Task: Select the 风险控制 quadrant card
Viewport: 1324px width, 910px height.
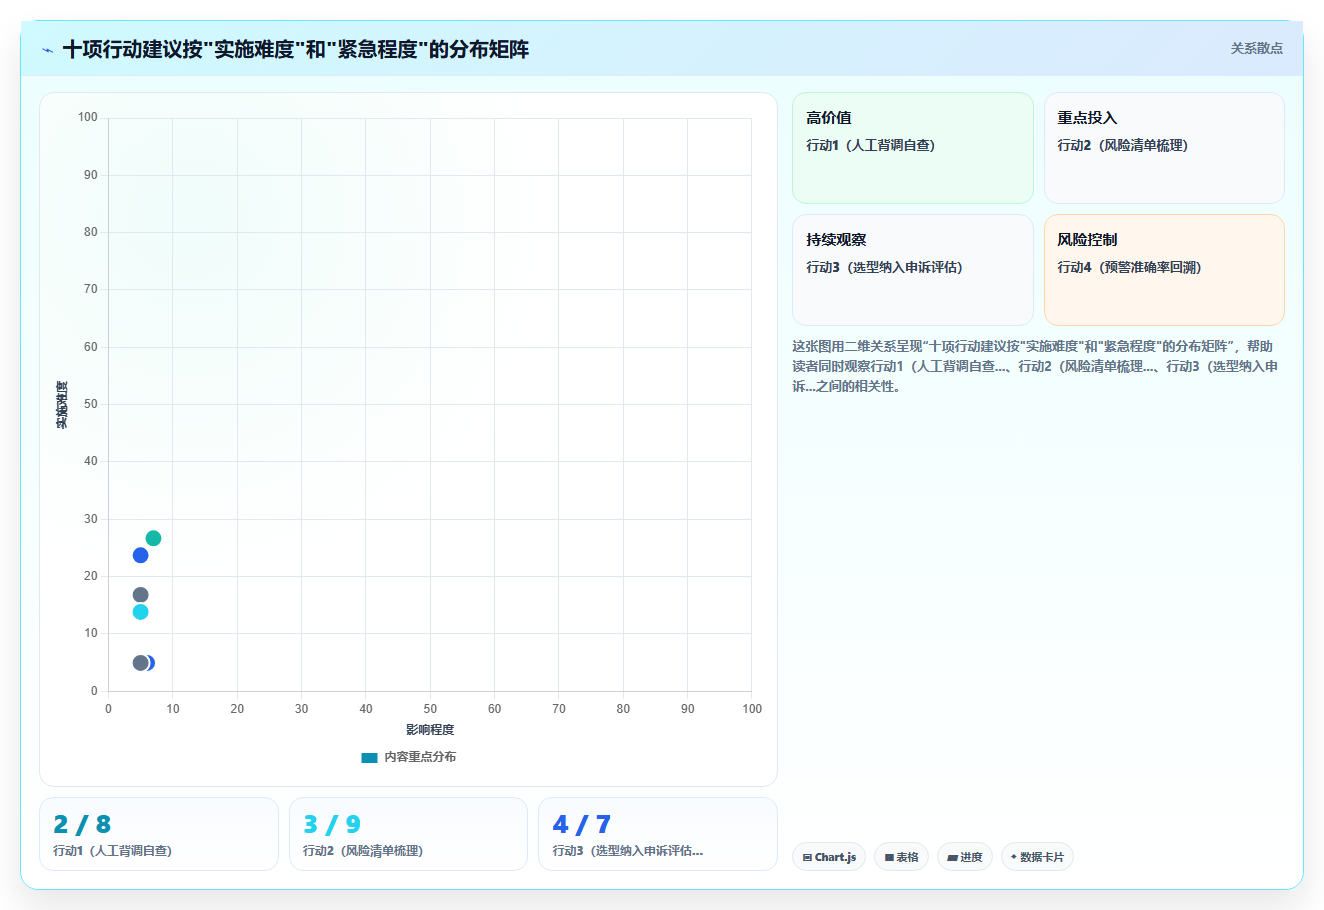Action: click(x=1164, y=270)
